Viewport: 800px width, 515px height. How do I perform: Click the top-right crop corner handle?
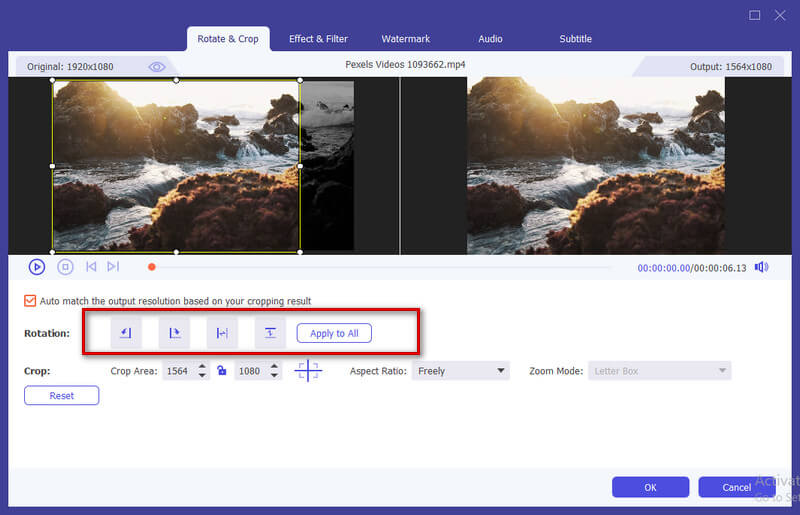(300, 80)
